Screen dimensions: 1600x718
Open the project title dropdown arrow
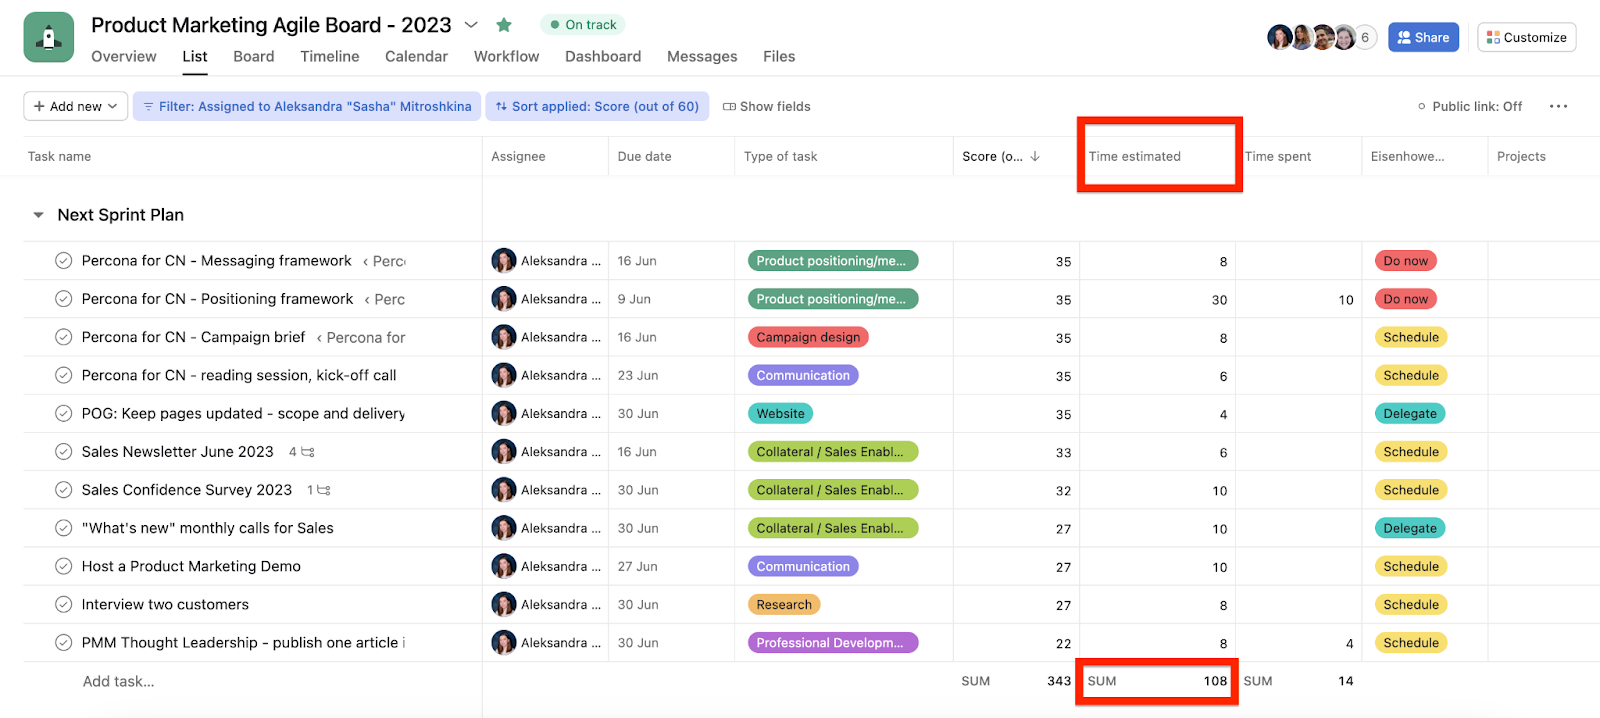471,25
